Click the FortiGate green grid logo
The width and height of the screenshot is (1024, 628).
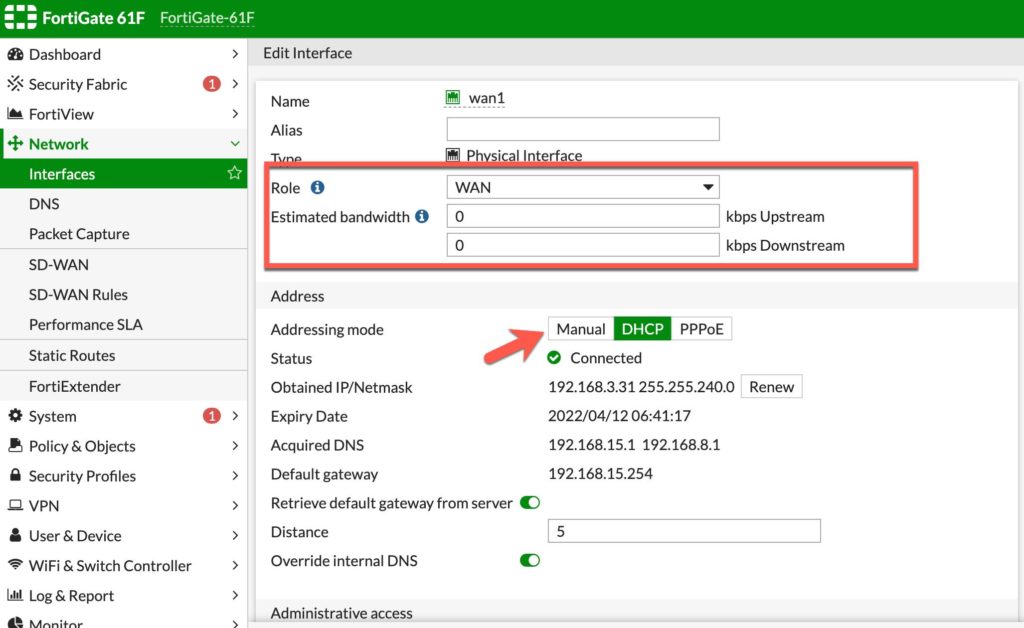pos(20,17)
